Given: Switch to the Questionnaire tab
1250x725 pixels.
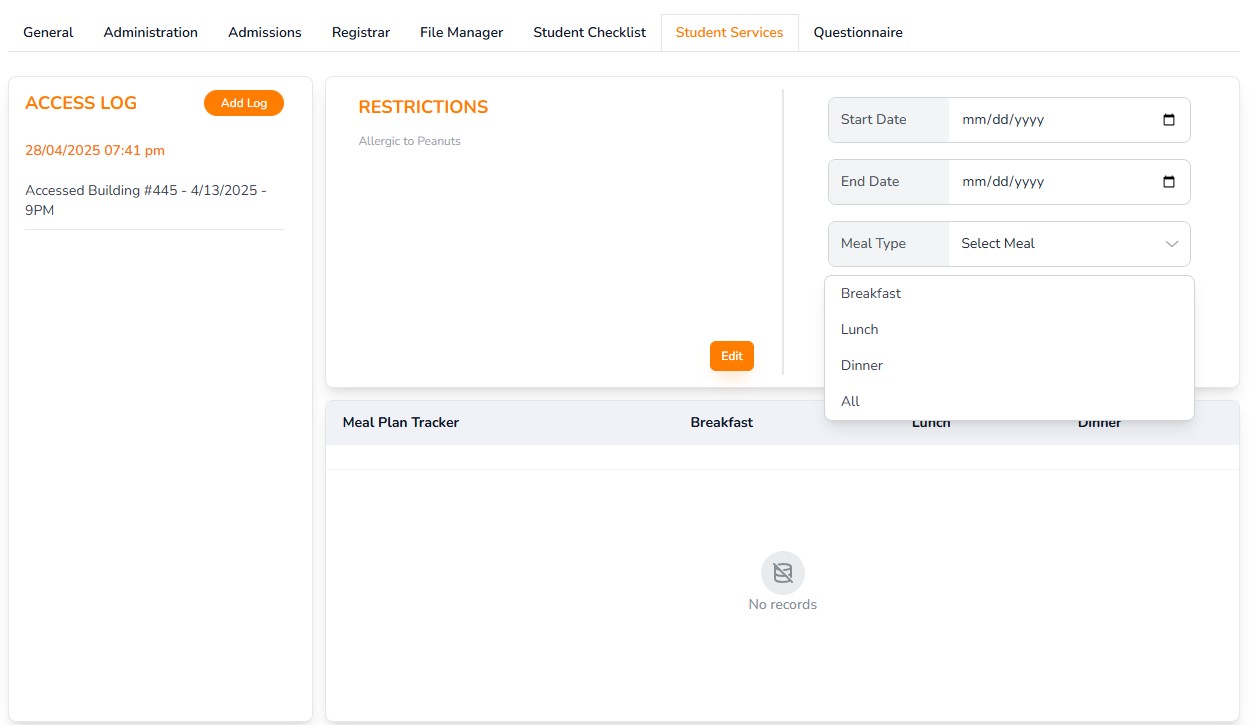Looking at the screenshot, I should tap(857, 32).
